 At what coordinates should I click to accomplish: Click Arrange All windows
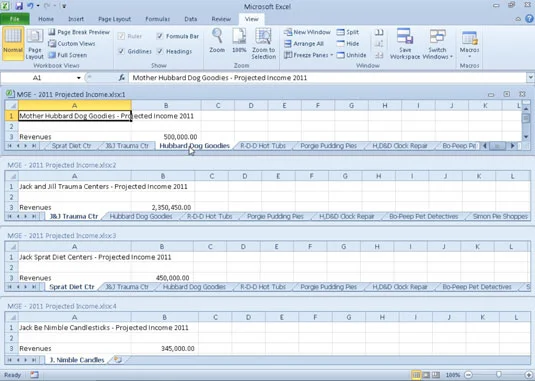click(x=304, y=44)
